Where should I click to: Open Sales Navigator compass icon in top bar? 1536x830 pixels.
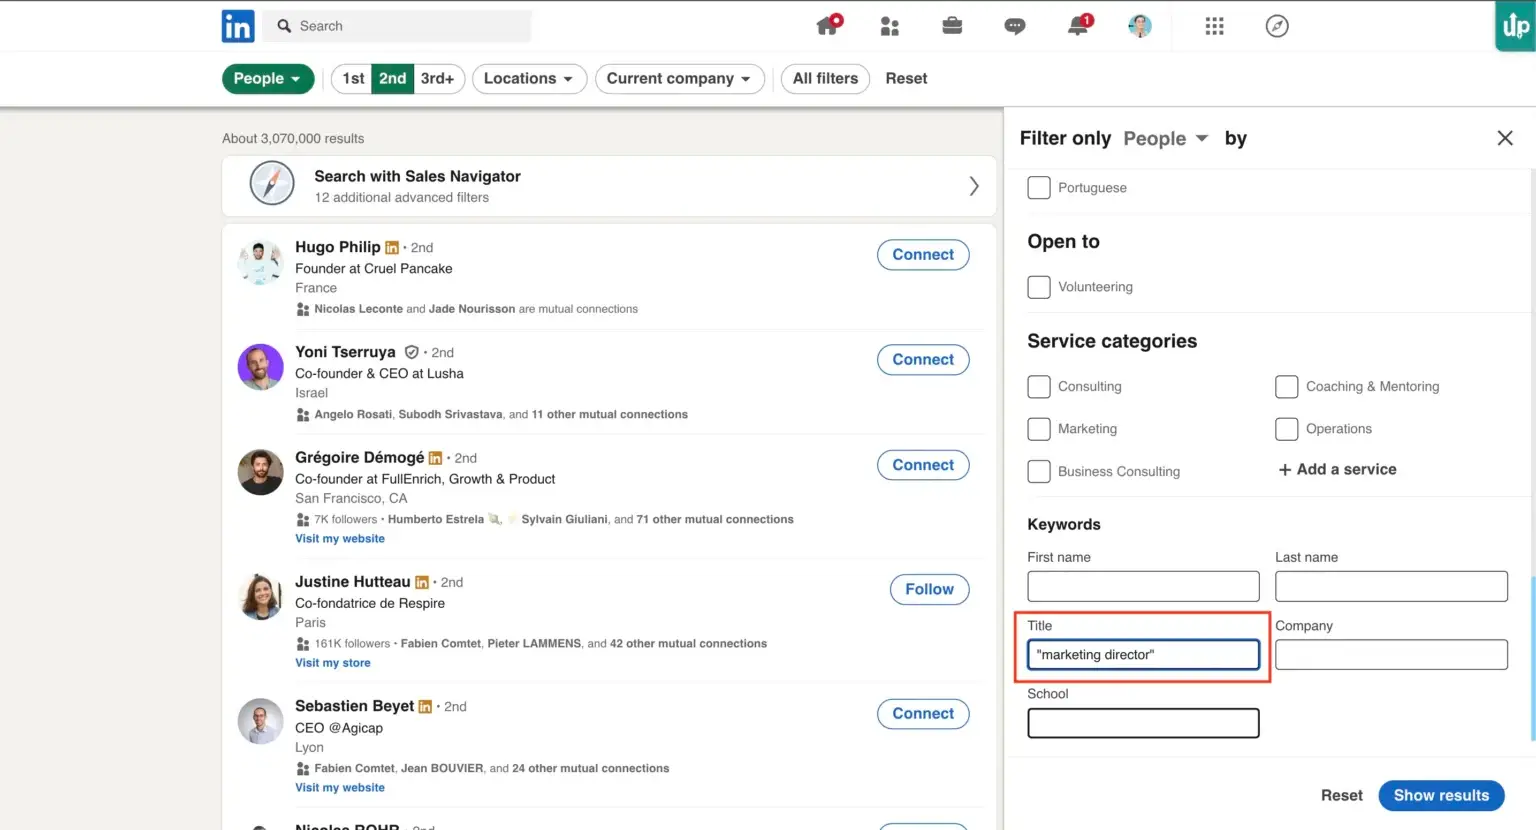tap(1277, 26)
